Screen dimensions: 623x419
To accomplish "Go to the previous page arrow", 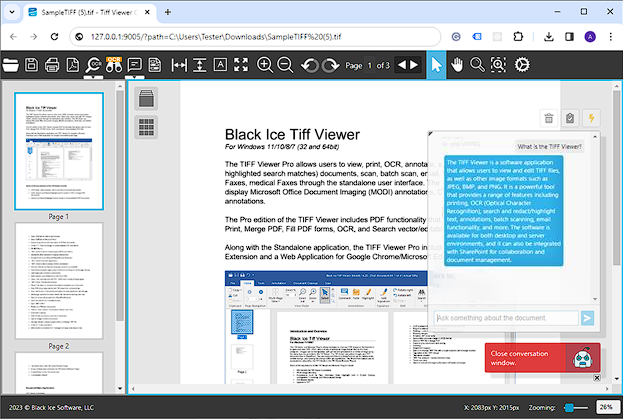I will coord(402,65).
